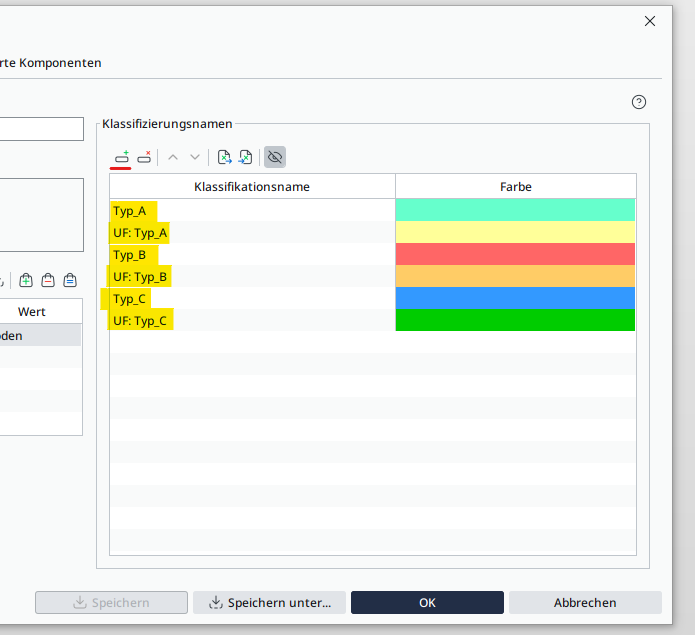Click the red color swatch of Typ_B
The image size is (695, 635).
pos(515,255)
